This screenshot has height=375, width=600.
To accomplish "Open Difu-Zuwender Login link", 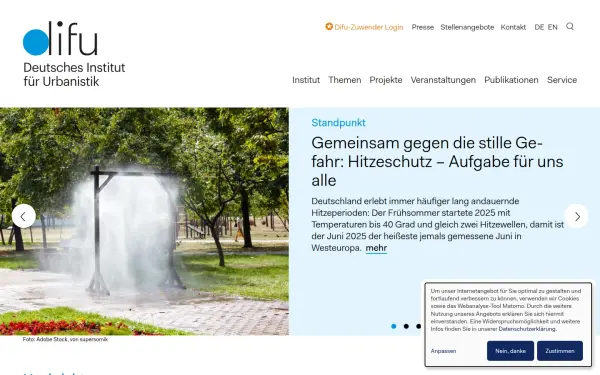I will [x=368, y=27].
